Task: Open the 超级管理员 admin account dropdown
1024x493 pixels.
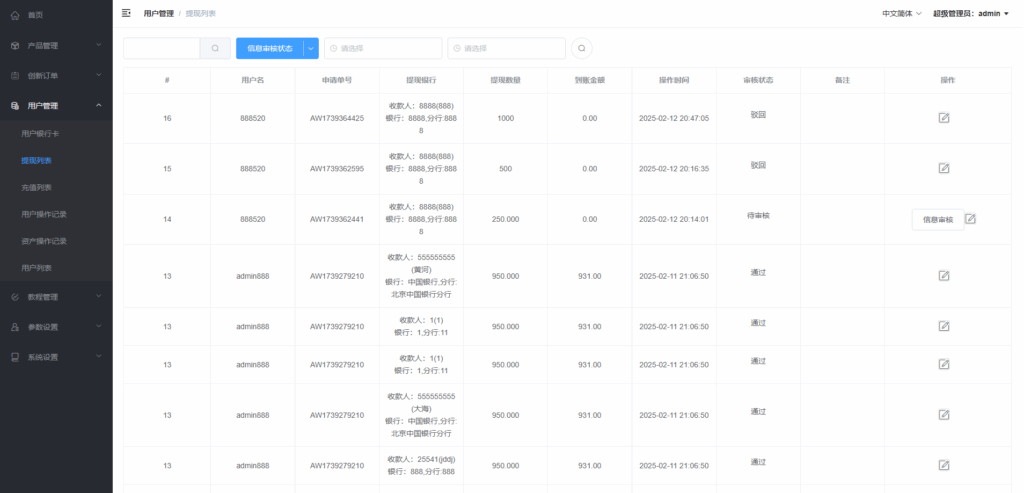Action: click(x=971, y=13)
